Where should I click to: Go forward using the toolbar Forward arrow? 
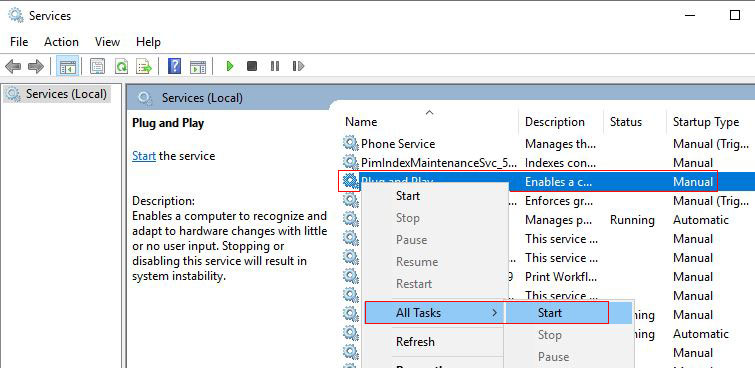pos(36,66)
